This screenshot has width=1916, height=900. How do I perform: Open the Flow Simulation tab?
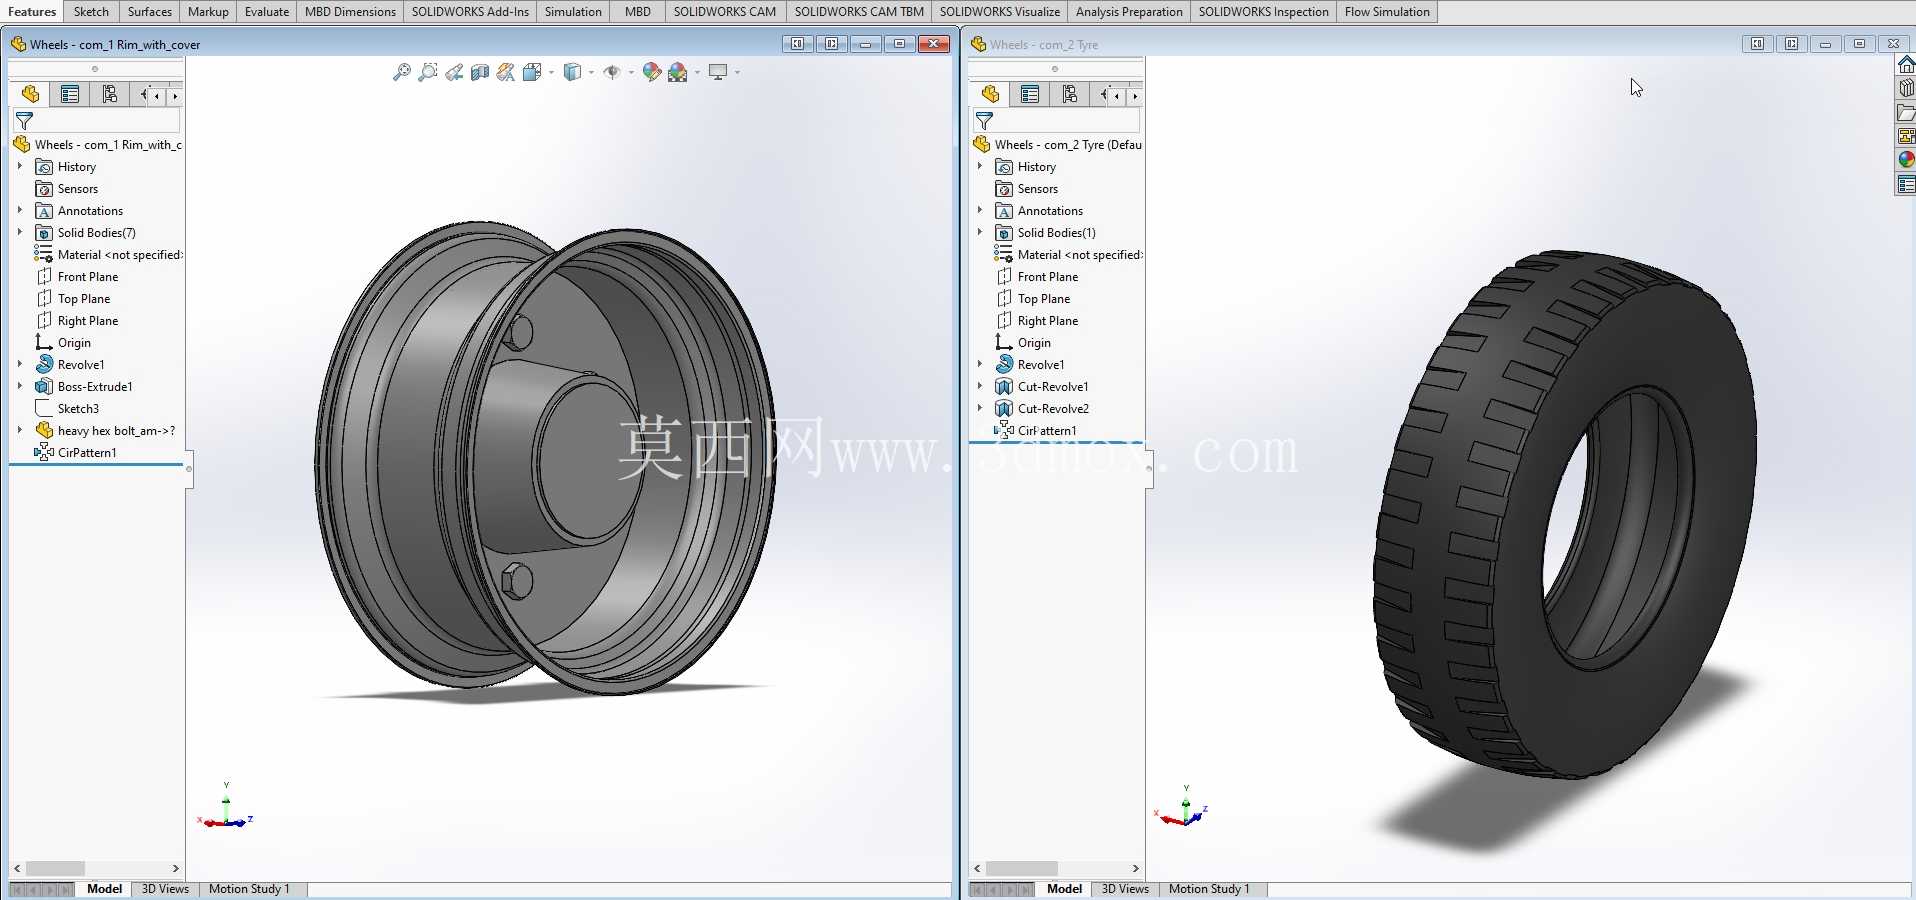tap(1387, 12)
